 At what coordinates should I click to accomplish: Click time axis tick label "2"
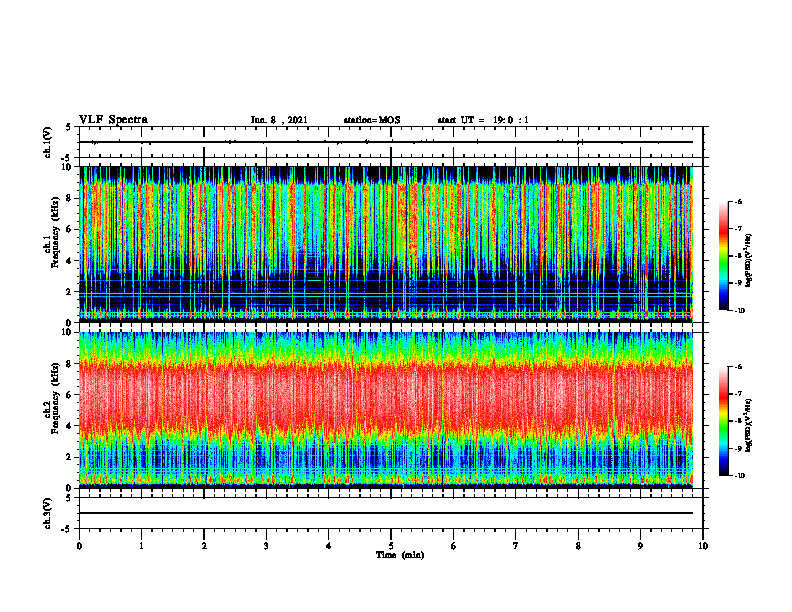pyautogui.click(x=204, y=546)
